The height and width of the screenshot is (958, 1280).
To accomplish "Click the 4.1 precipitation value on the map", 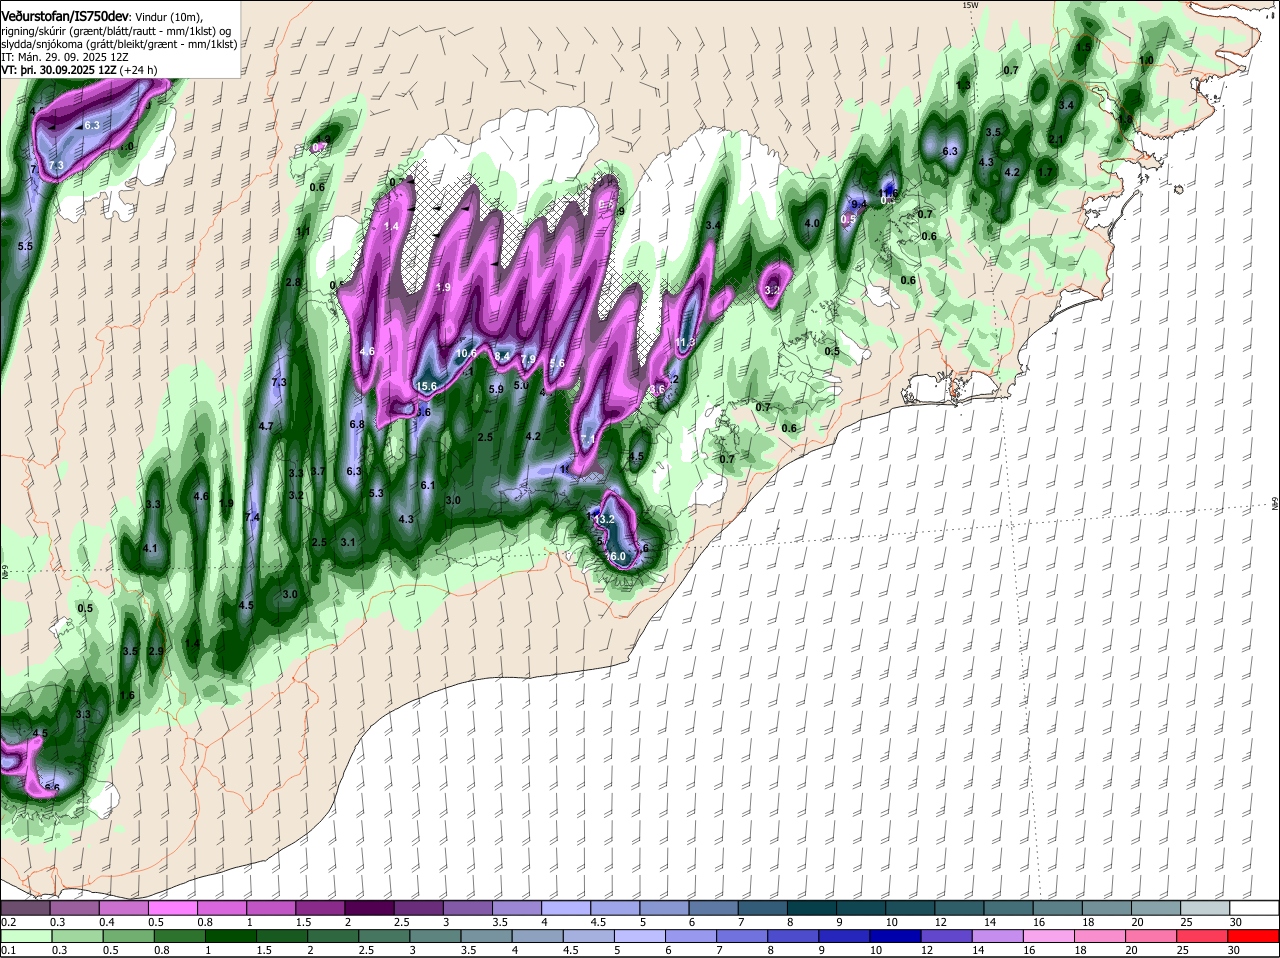I will tap(150, 548).
